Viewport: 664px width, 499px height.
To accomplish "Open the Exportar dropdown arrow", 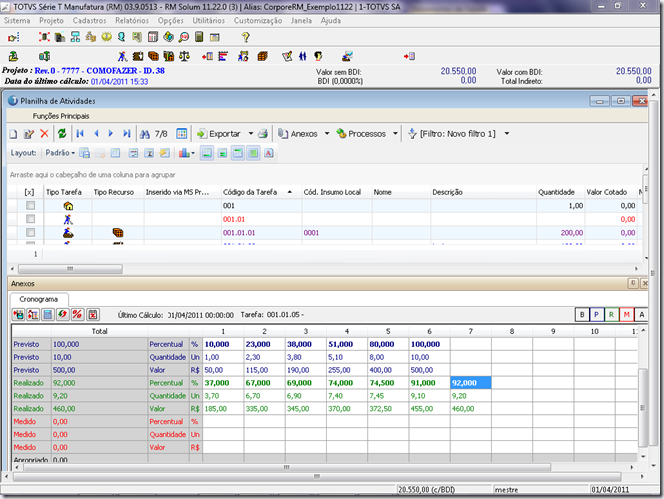I will click(x=251, y=134).
